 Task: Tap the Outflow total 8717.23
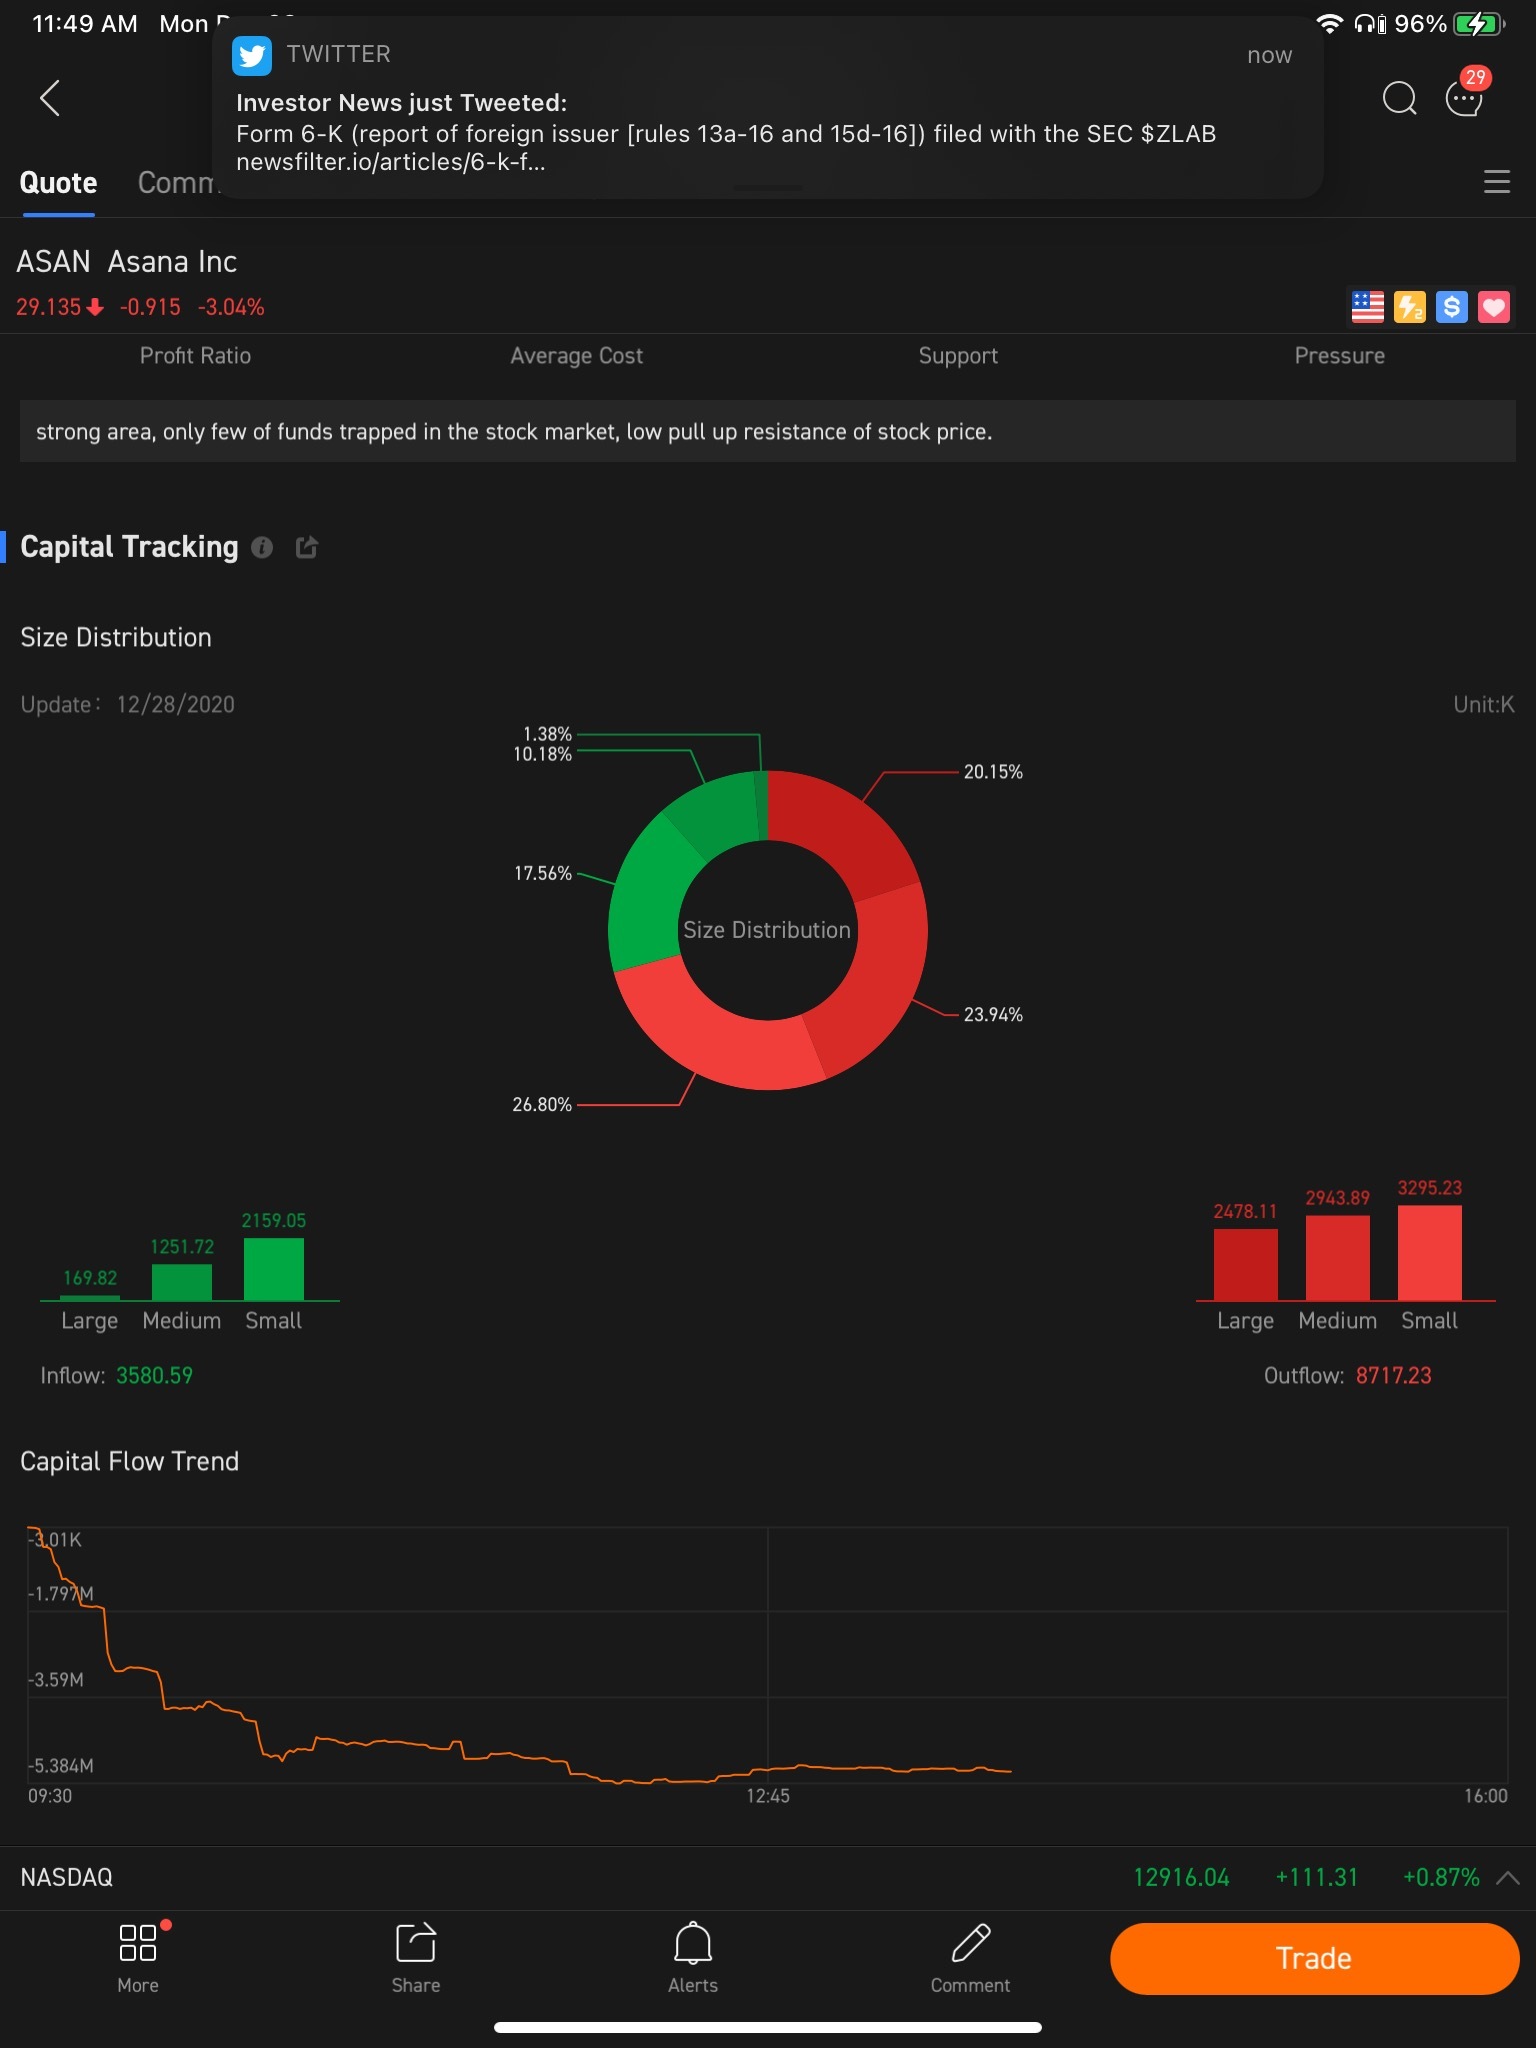pyautogui.click(x=1394, y=1376)
